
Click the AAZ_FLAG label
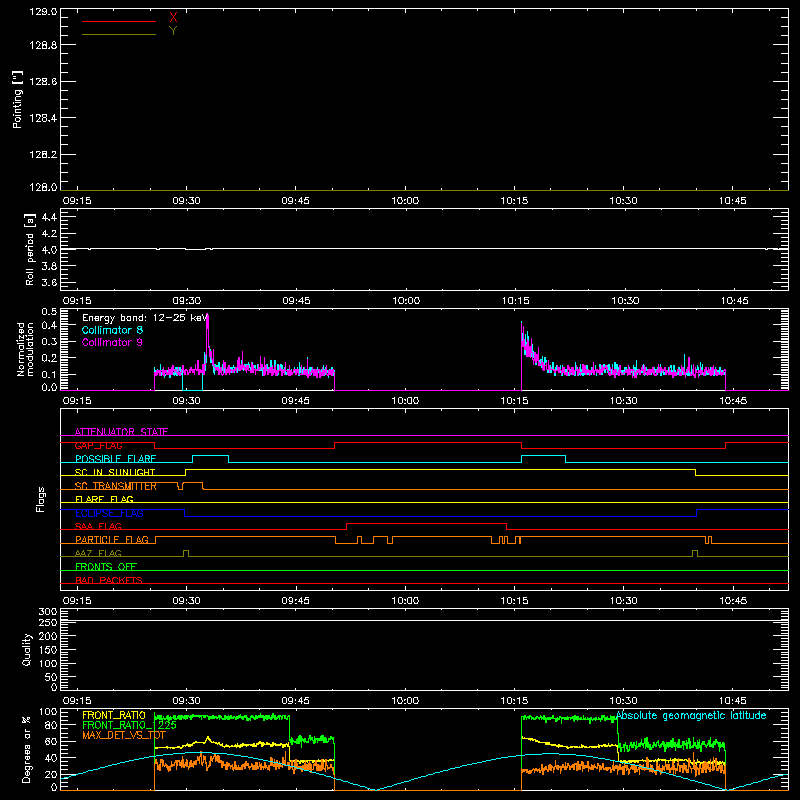coord(98,554)
